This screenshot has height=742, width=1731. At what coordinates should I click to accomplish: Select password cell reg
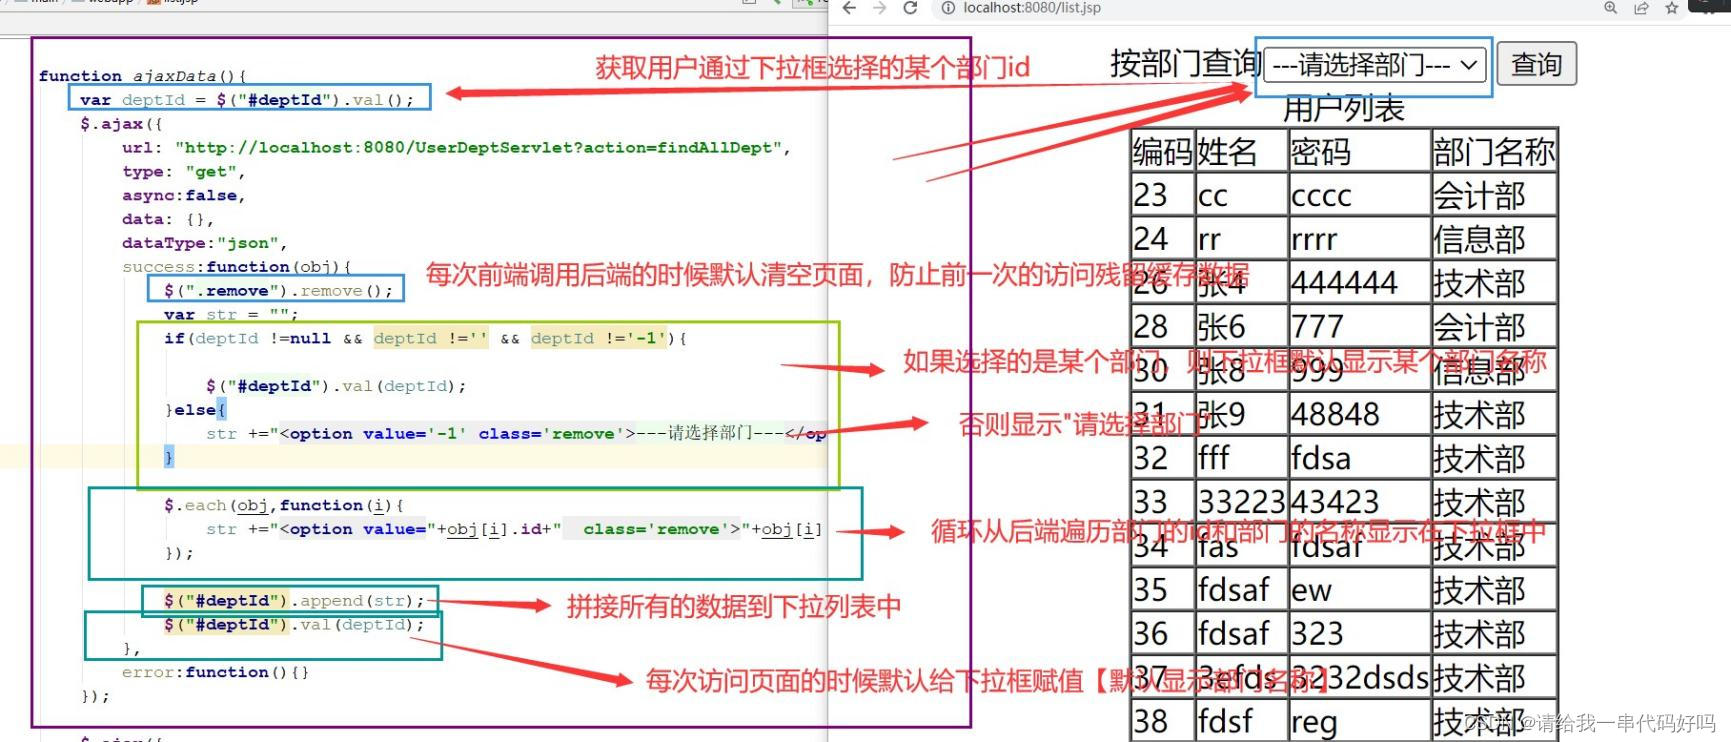pos(1359,721)
